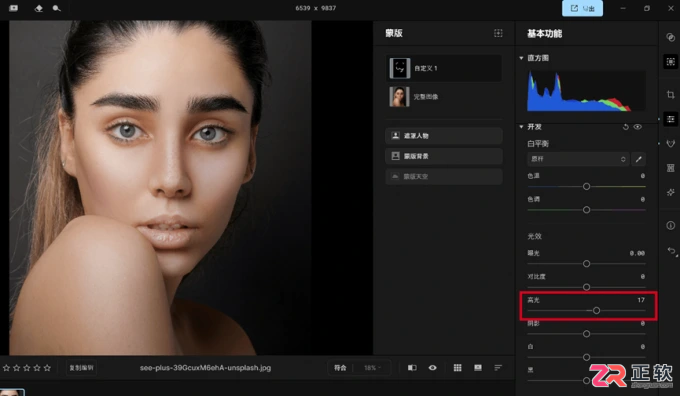The width and height of the screenshot is (680, 396).
Task: Click the image icon at top-left corner
Action: [x=13, y=8]
